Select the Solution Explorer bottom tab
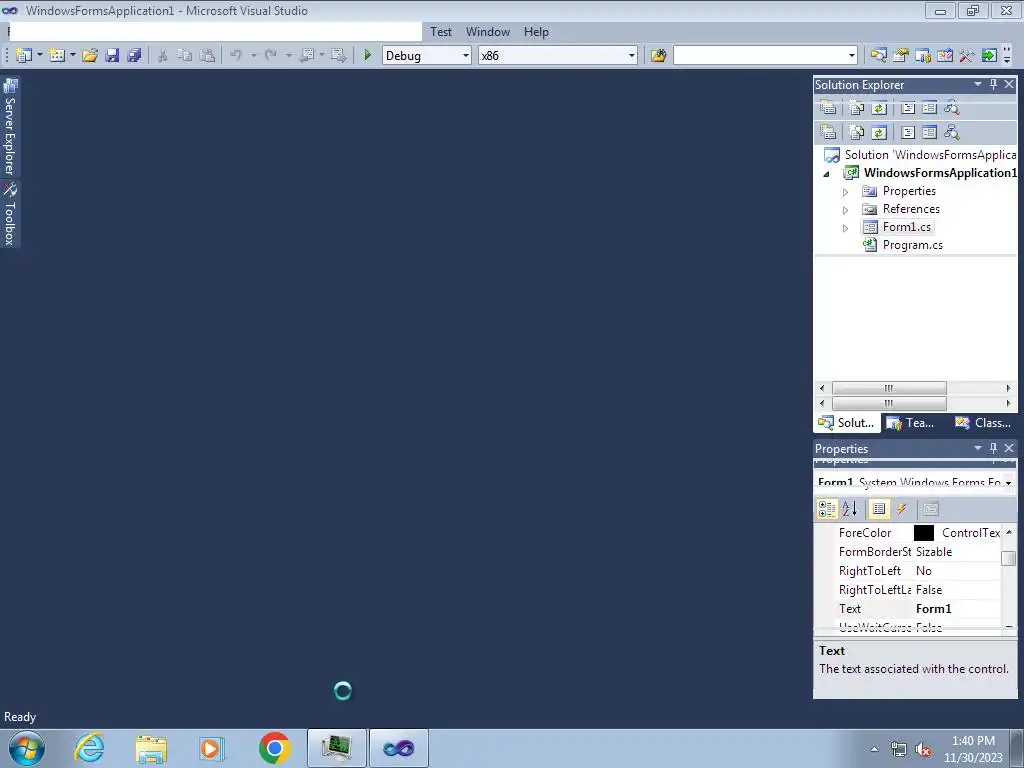The image size is (1024, 768). pos(846,423)
